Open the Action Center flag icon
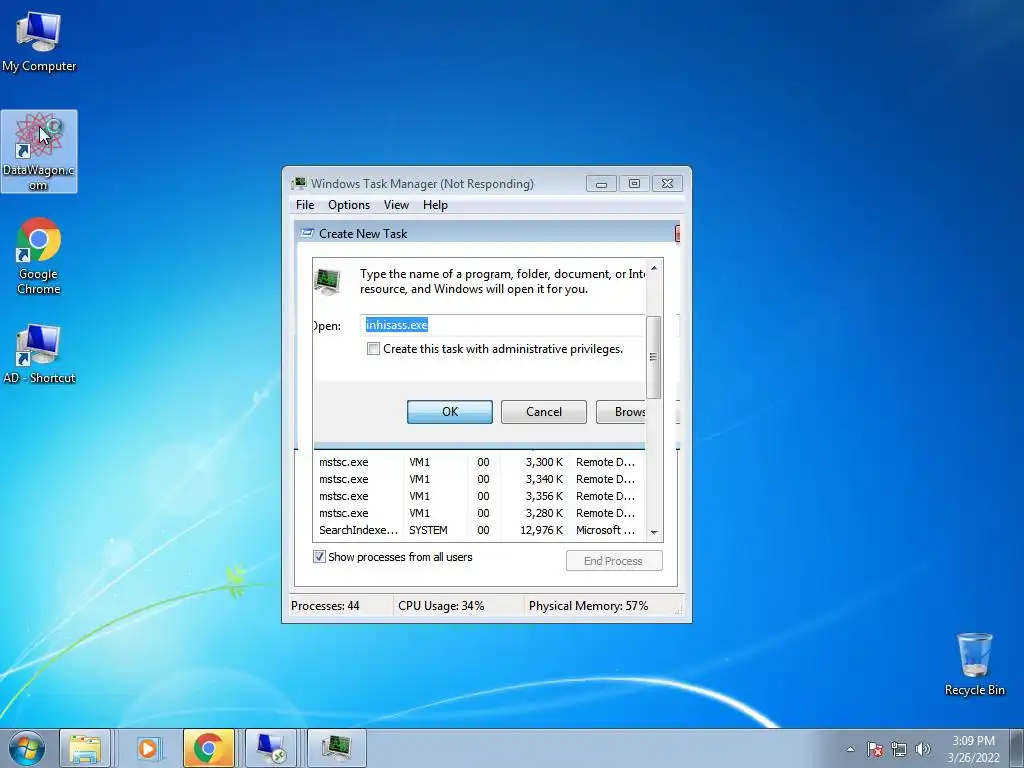Image resolution: width=1024 pixels, height=768 pixels. point(875,749)
